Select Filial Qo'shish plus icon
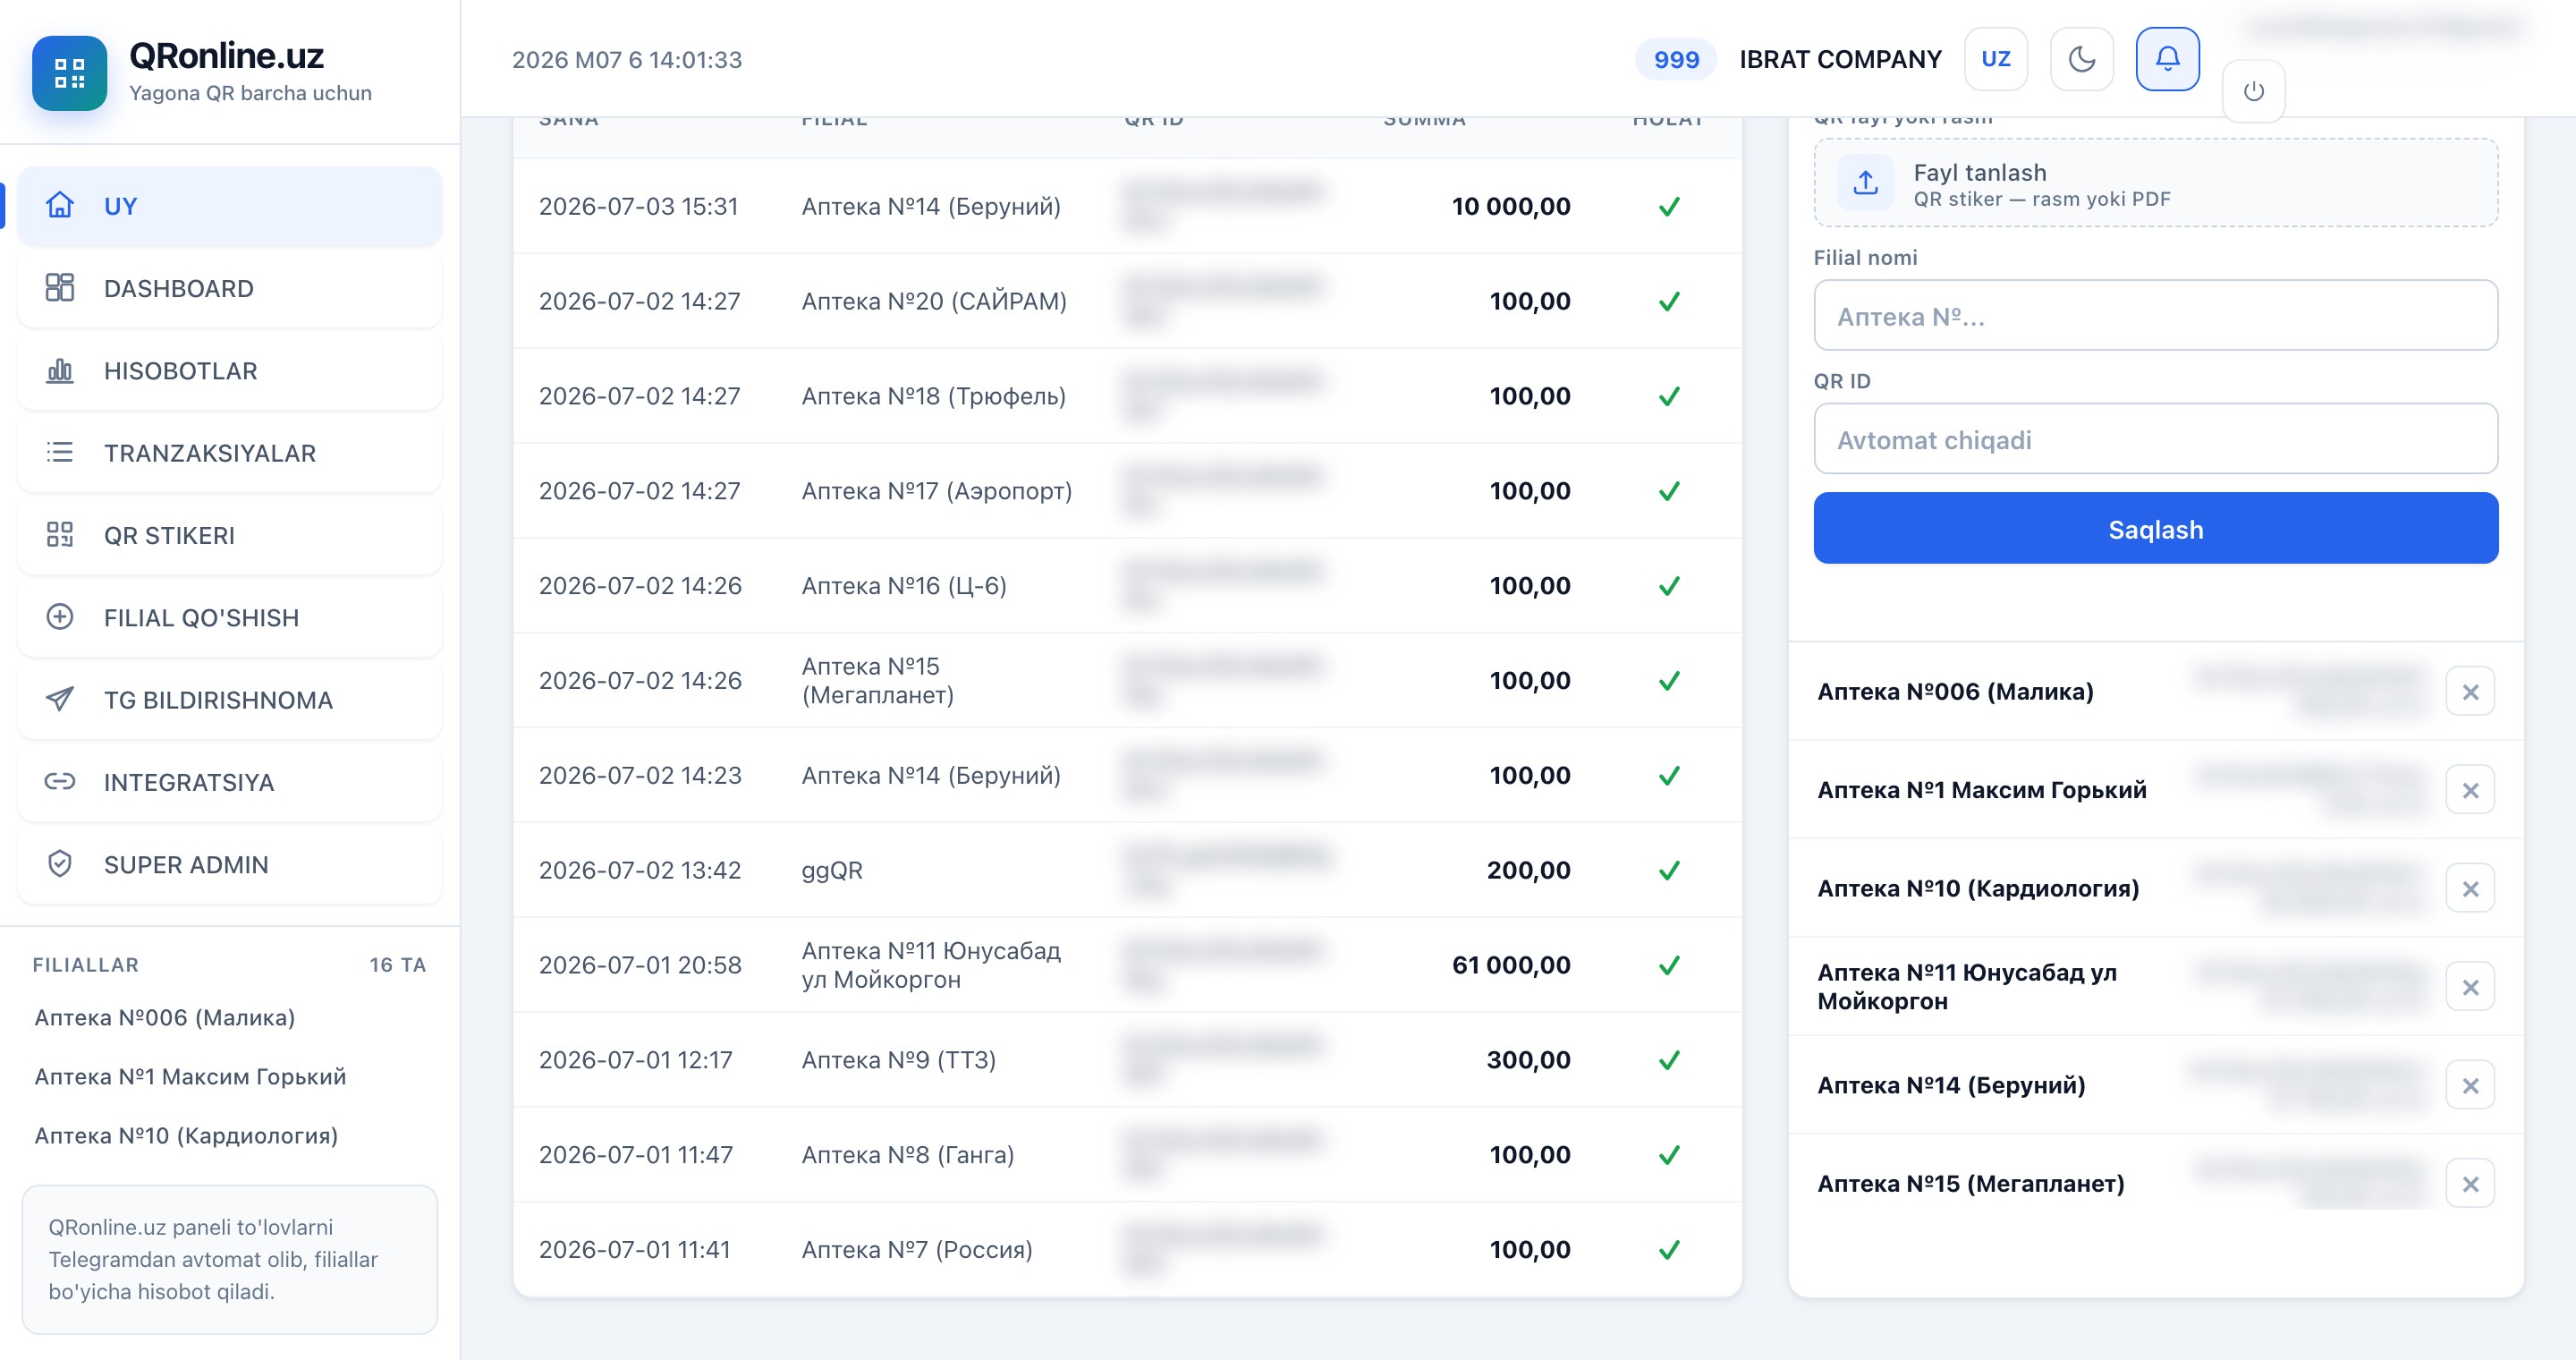The width and height of the screenshot is (2576, 1360). point(60,617)
